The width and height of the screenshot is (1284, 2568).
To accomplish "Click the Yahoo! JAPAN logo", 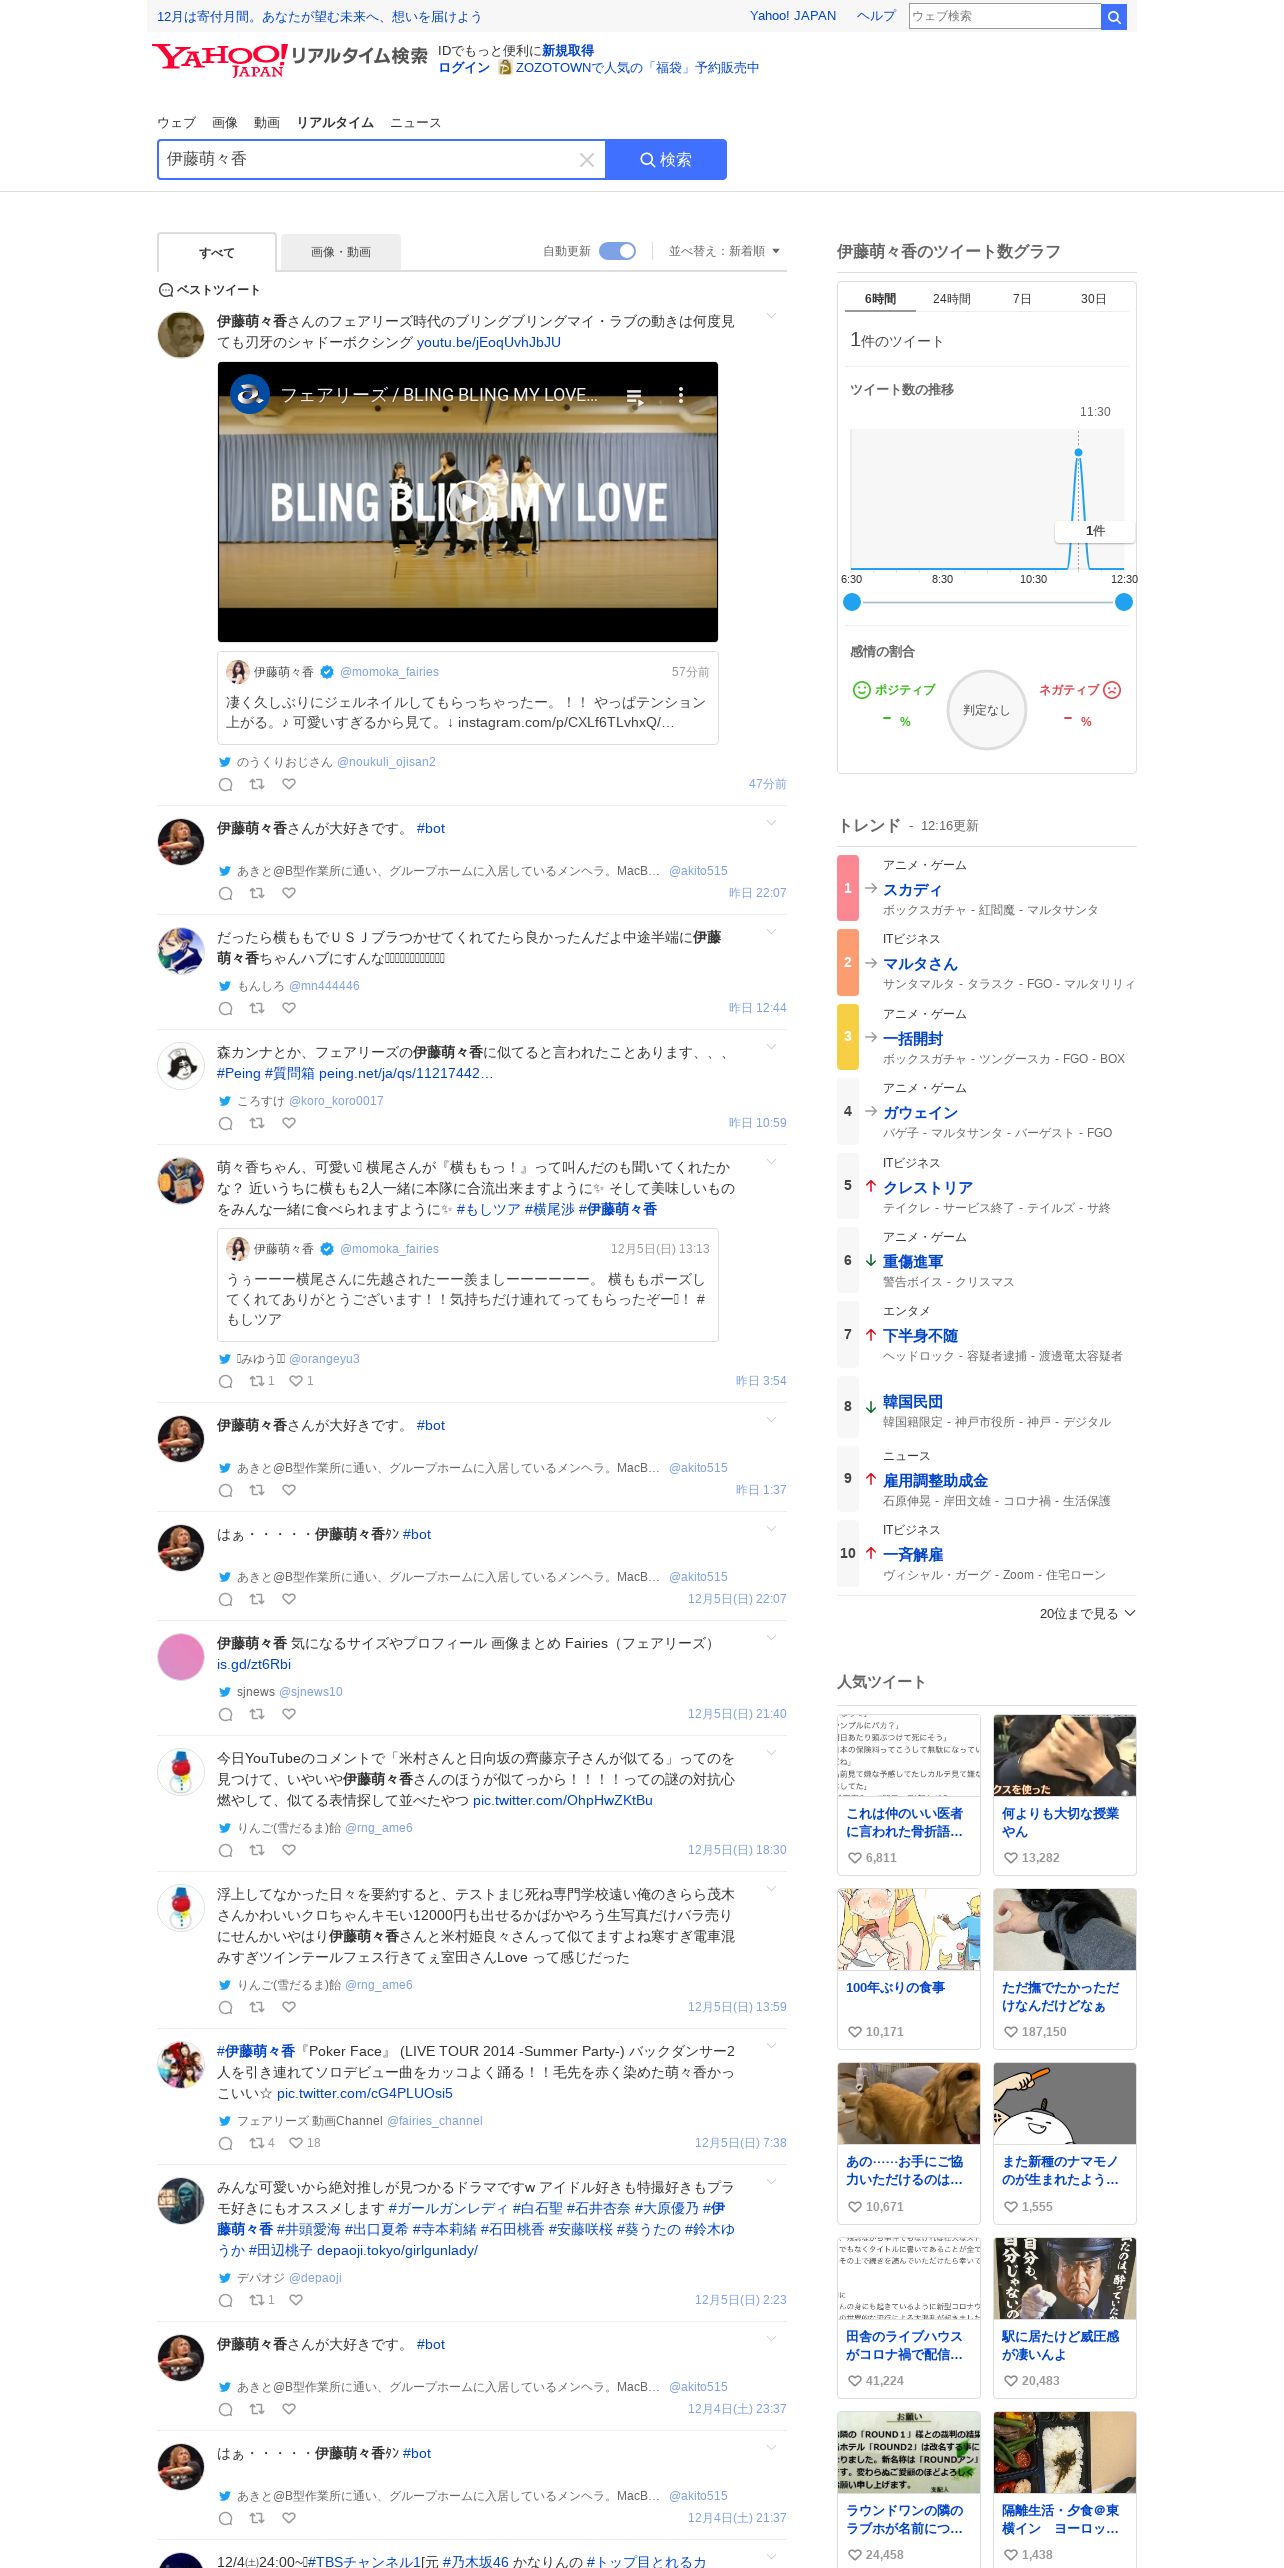I will click(220, 59).
